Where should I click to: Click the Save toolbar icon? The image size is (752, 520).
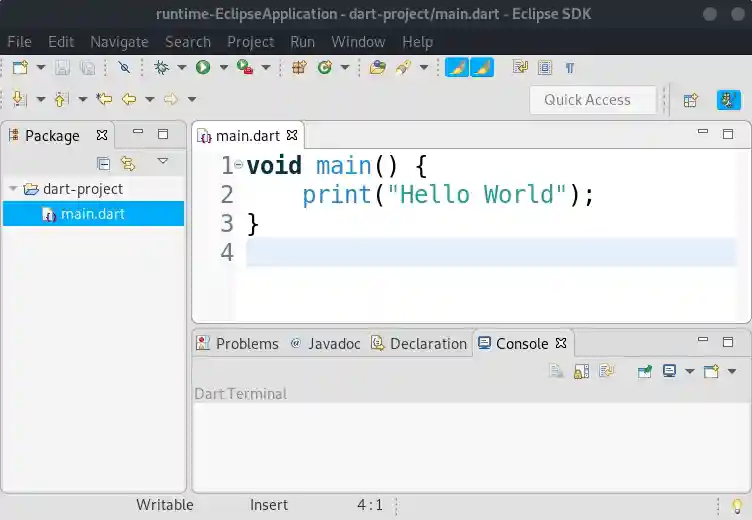tap(62, 68)
